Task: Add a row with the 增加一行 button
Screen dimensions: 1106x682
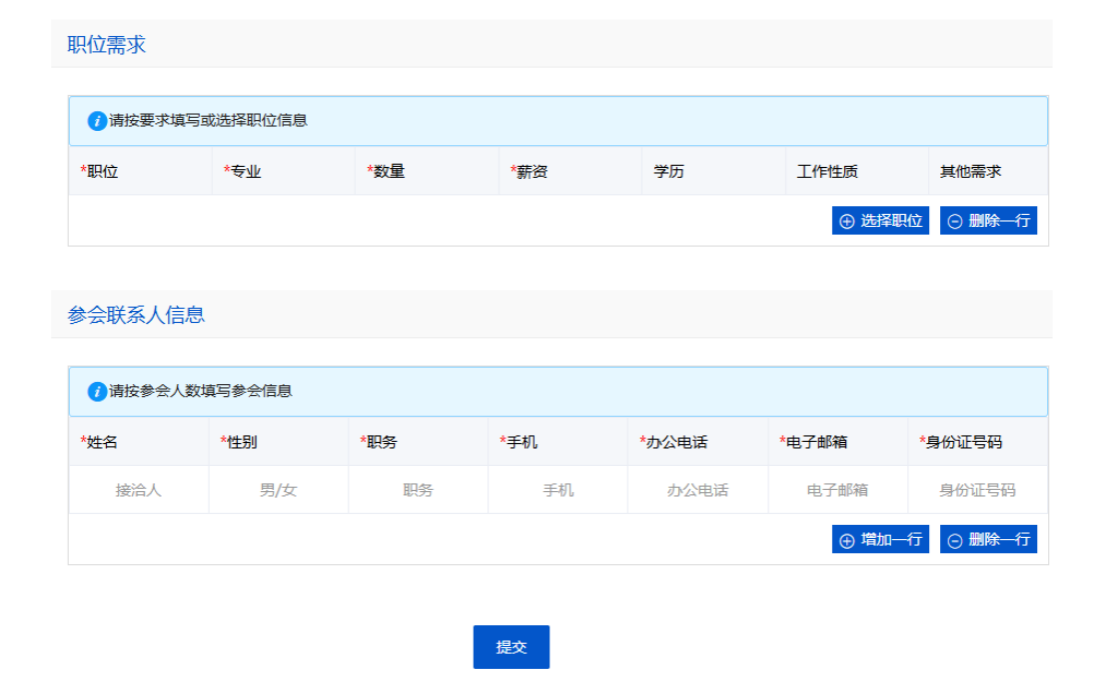Action: tap(880, 540)
